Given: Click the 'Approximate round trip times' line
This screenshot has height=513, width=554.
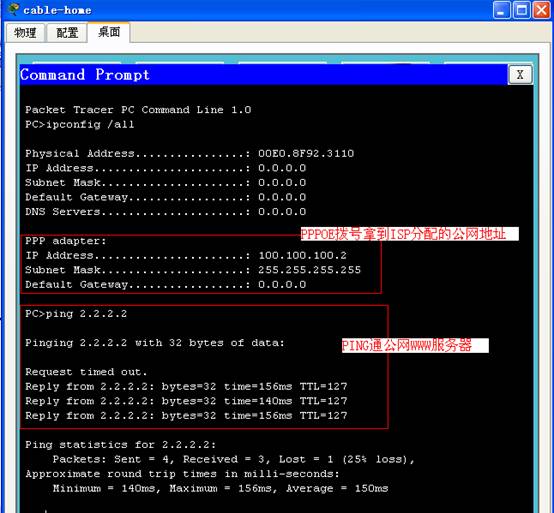Looking at the screenshot, I should pos(182,474).
